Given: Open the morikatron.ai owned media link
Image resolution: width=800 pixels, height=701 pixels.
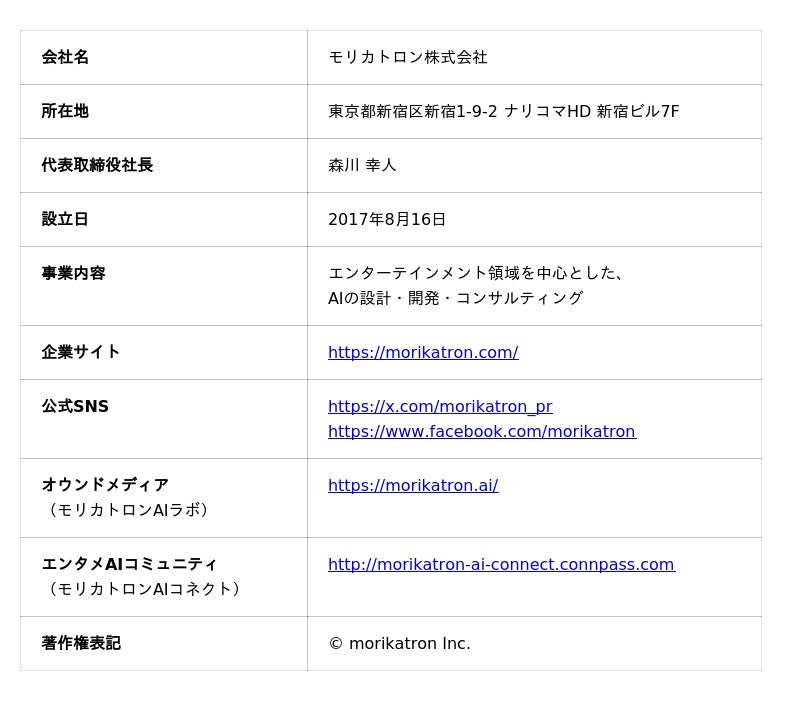Looking at the screenshot, I should pos(413,485).
